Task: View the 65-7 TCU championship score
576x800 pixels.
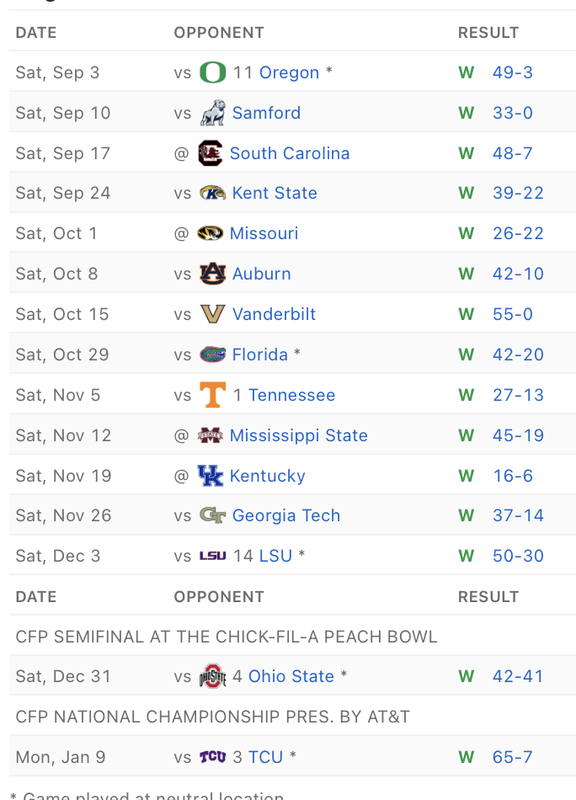Action: click(512, 757)
